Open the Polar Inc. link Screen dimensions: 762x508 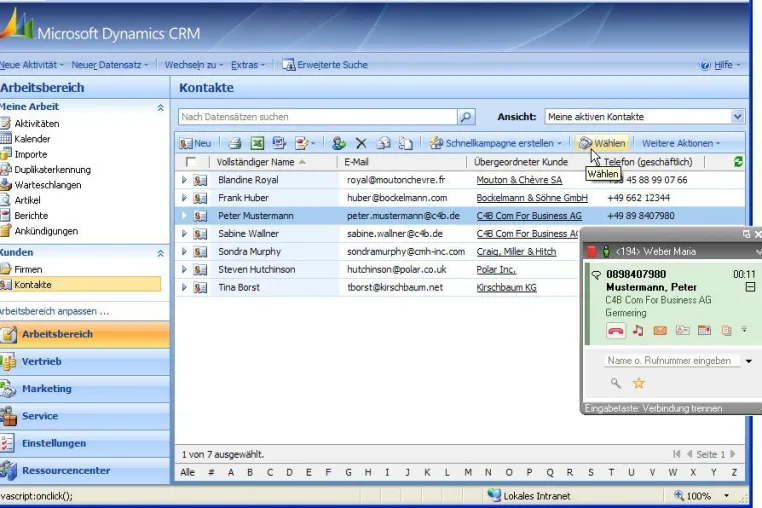point(496,269)
